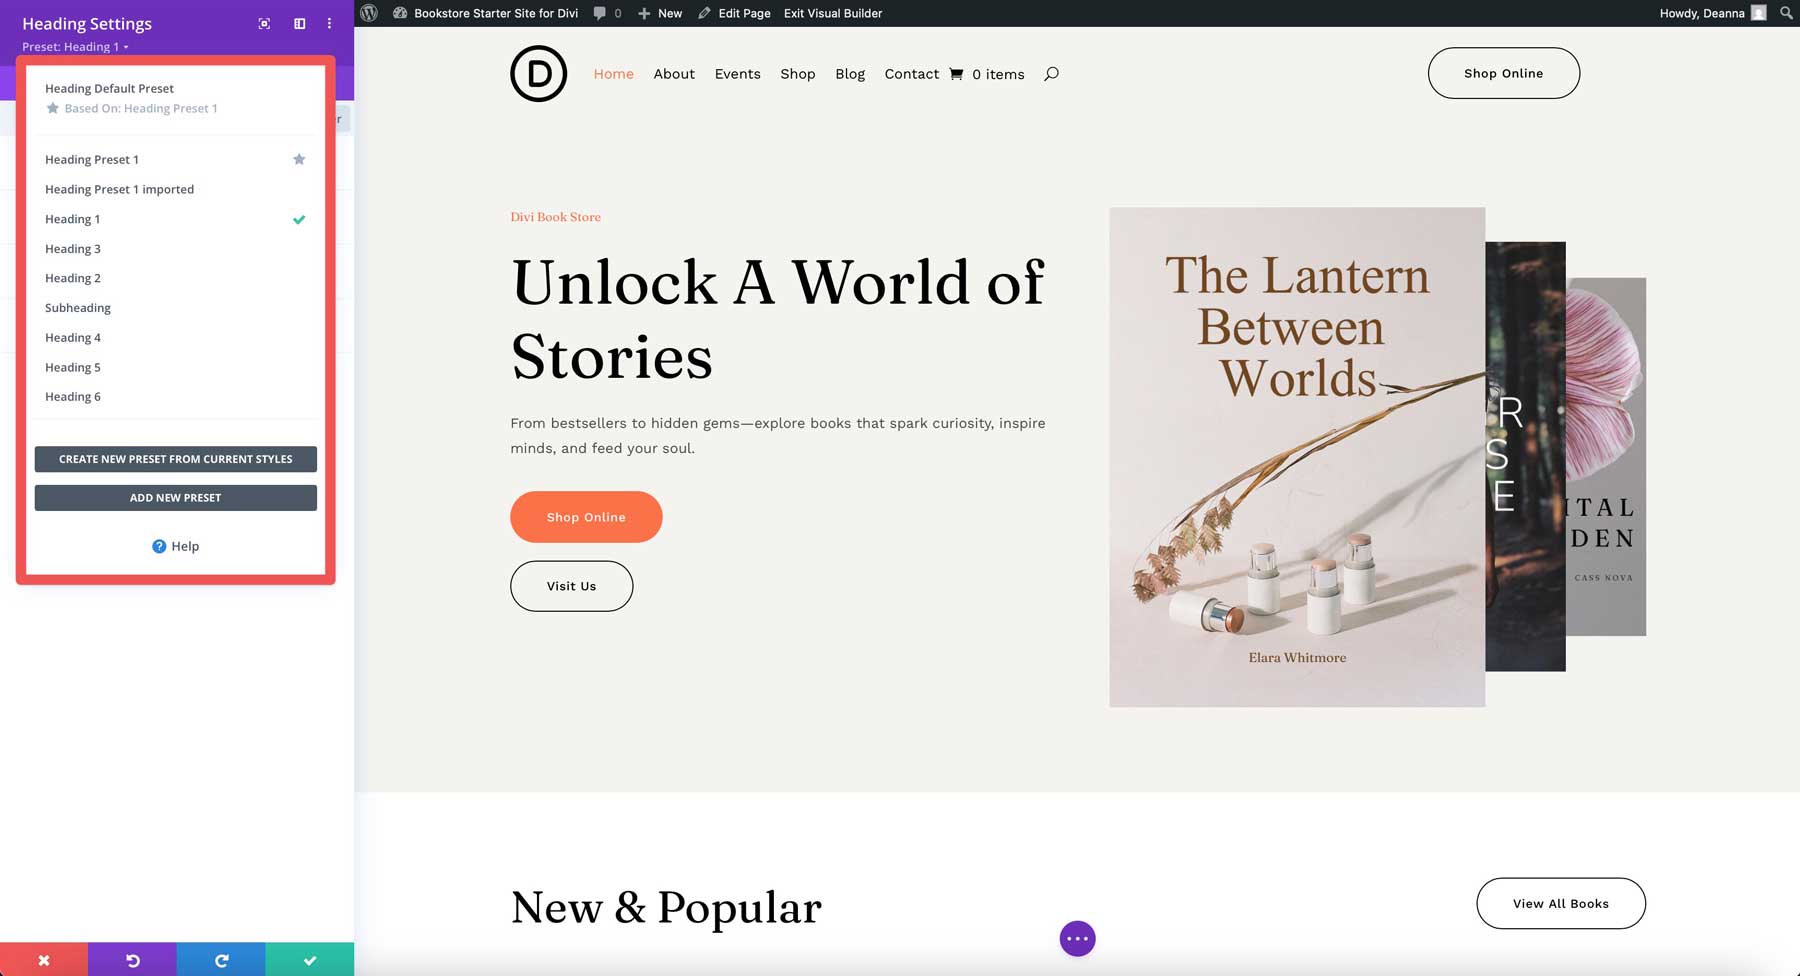Screen dimensions: 1800x976
Task: Redo a change with the blue redo icon
Action: tap(221, 959)
